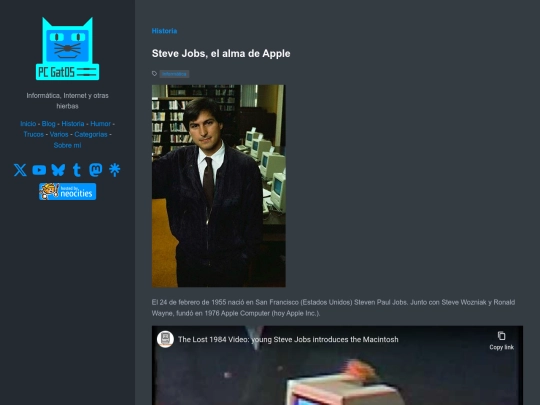Screen dimensions: 540x405
Task: Click the PC GatOS cat logo
Action: [x=68, y=49]
